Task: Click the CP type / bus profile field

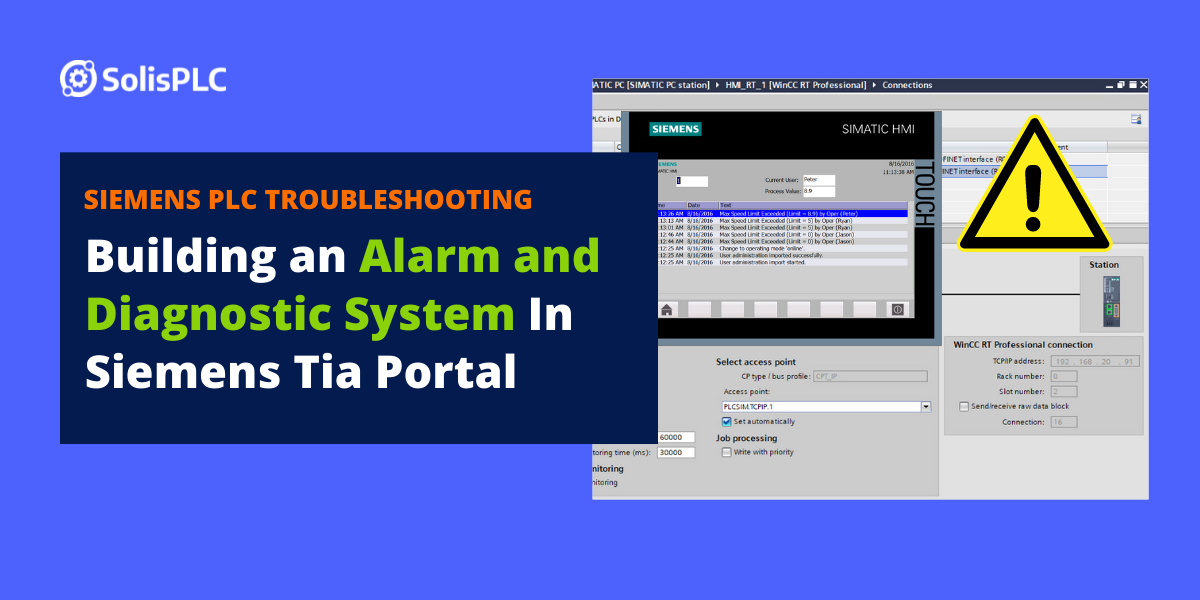Action: click(x=870, y=375)
